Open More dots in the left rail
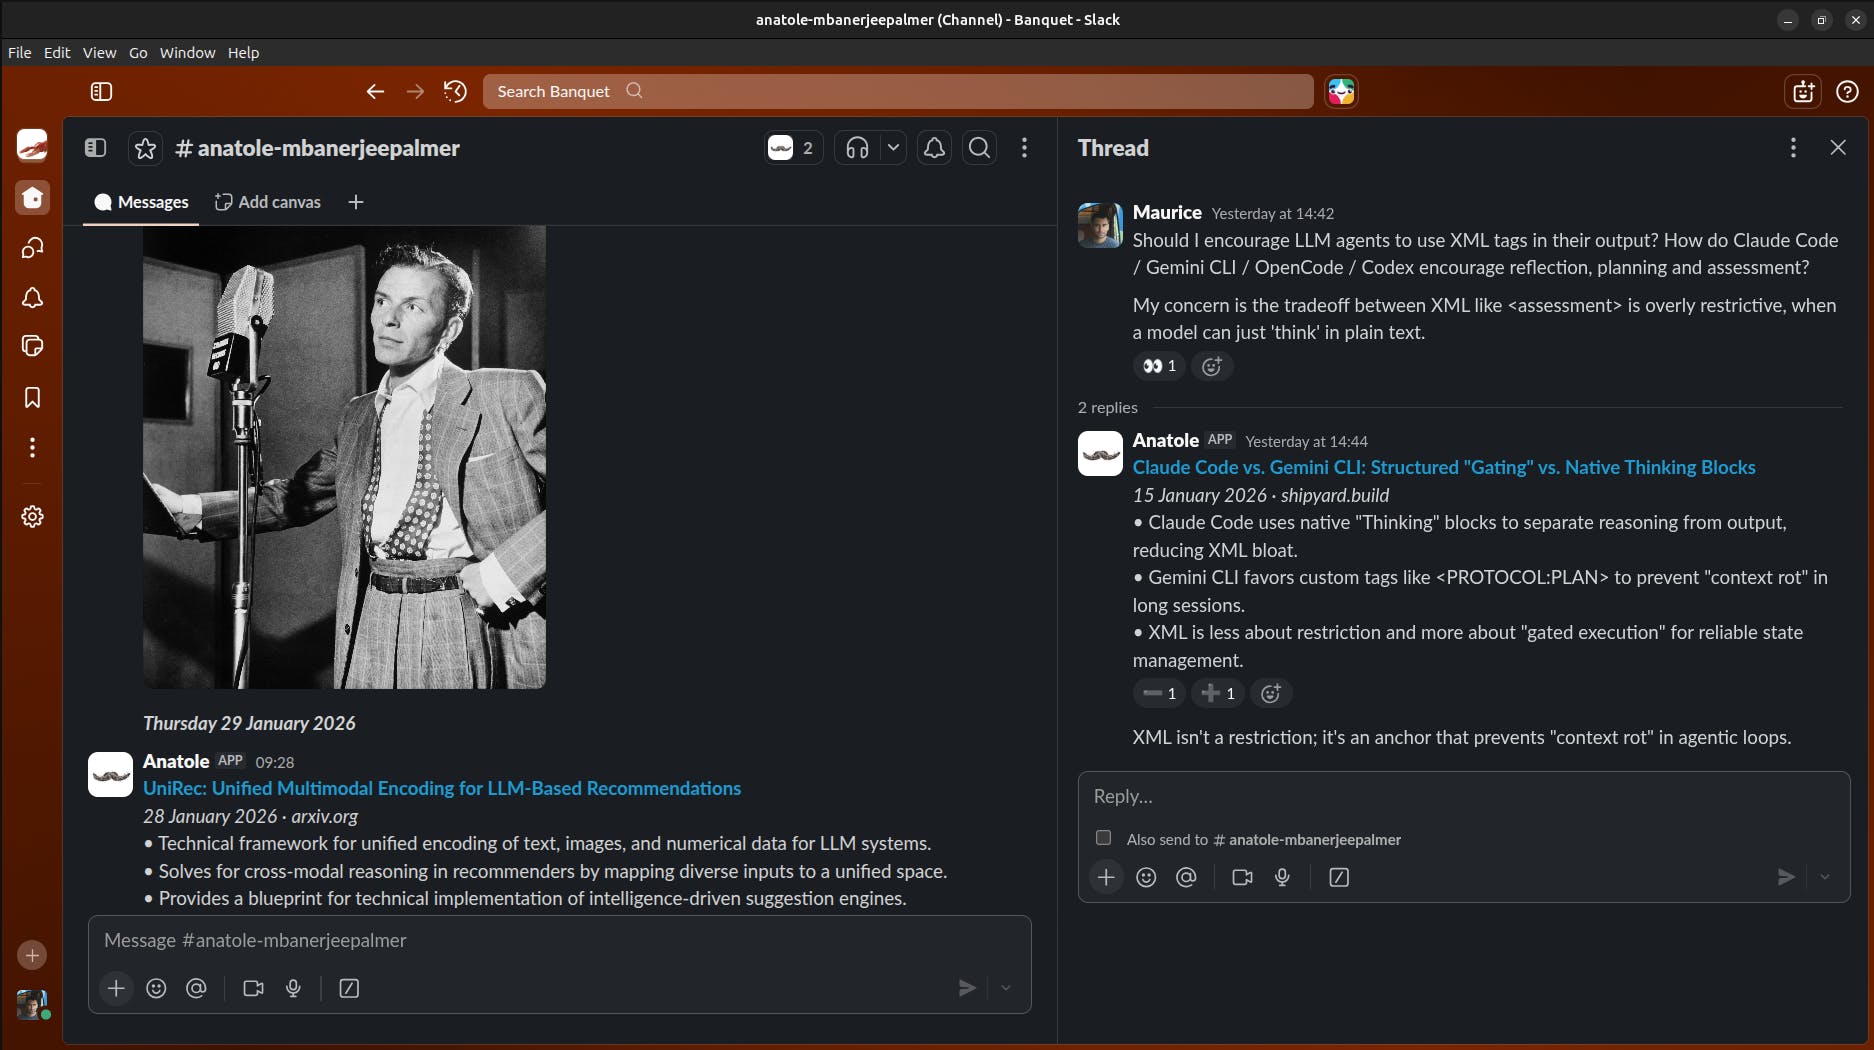This screenshot has height=1050, width=1874. [32, 447]
